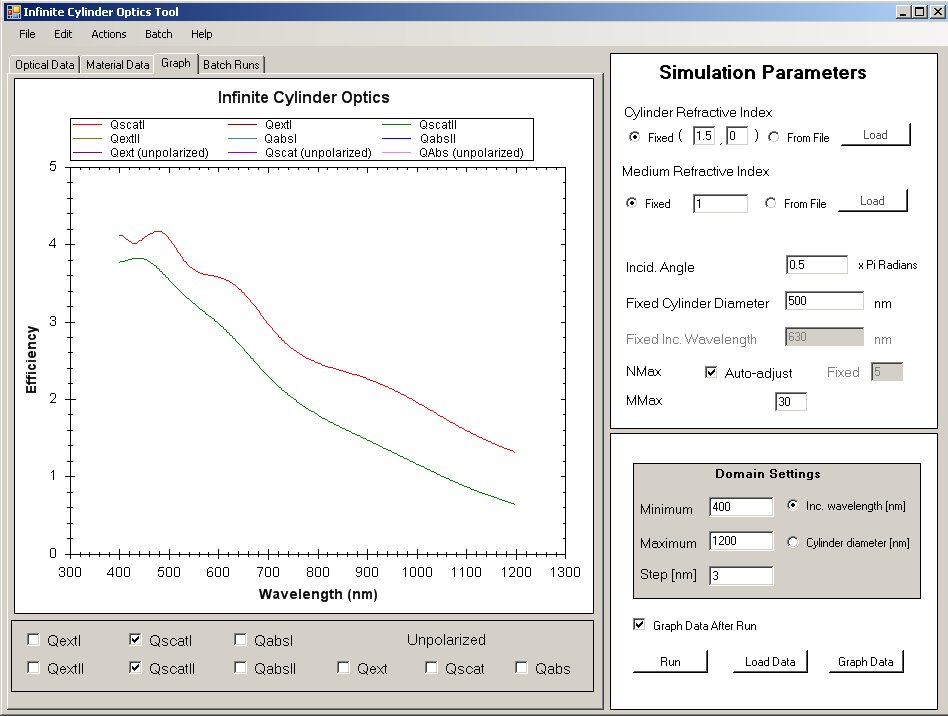This screenshot has height=716, width=948.
Task: Uncheck the QscatII checkbox
Action: point(137,668)
